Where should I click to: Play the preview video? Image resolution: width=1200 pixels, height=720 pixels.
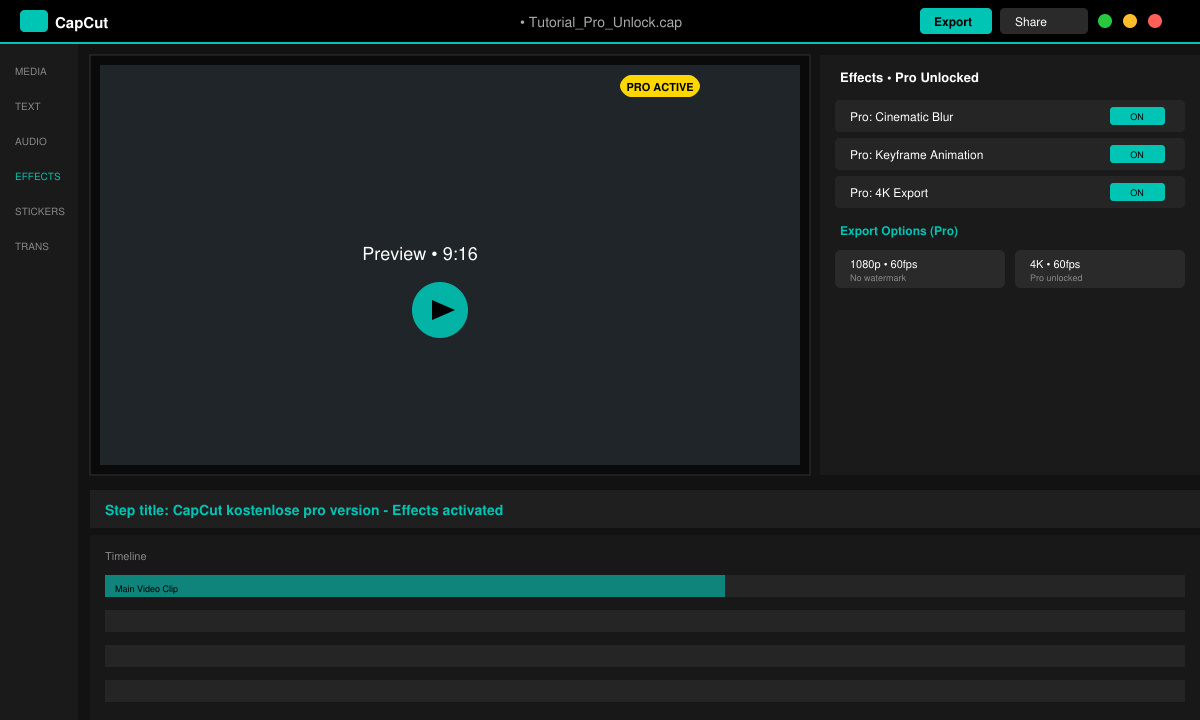pyautogui.click(x=440, y=310)
